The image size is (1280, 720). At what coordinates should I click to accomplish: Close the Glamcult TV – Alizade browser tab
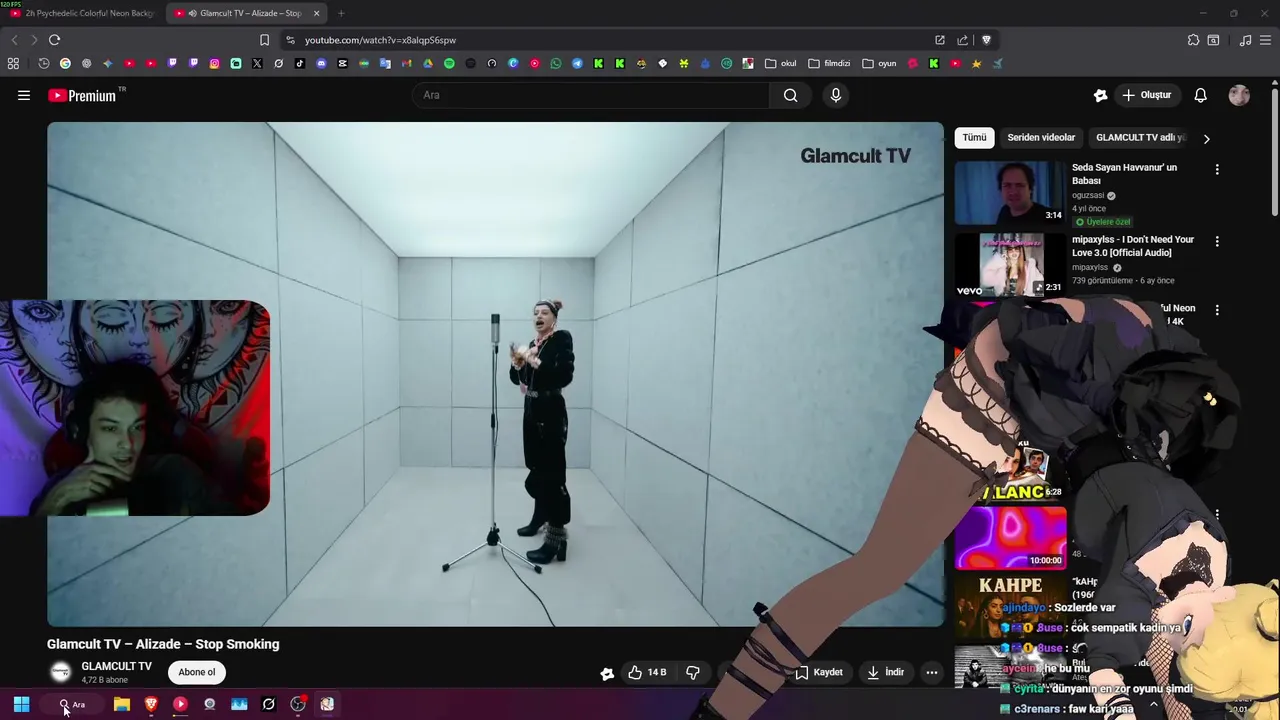[x=317, y=13]
